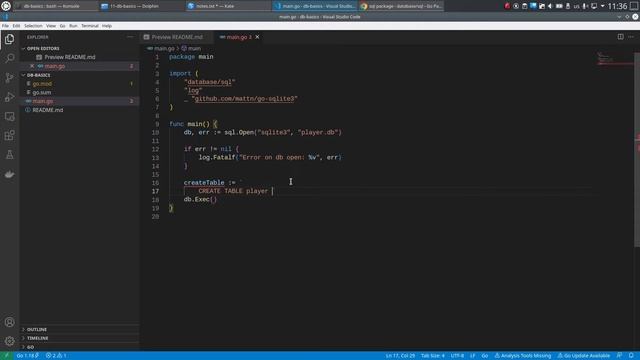Expand the Outline section
This screenshot has width=640, height=360.
click(80, 329)
